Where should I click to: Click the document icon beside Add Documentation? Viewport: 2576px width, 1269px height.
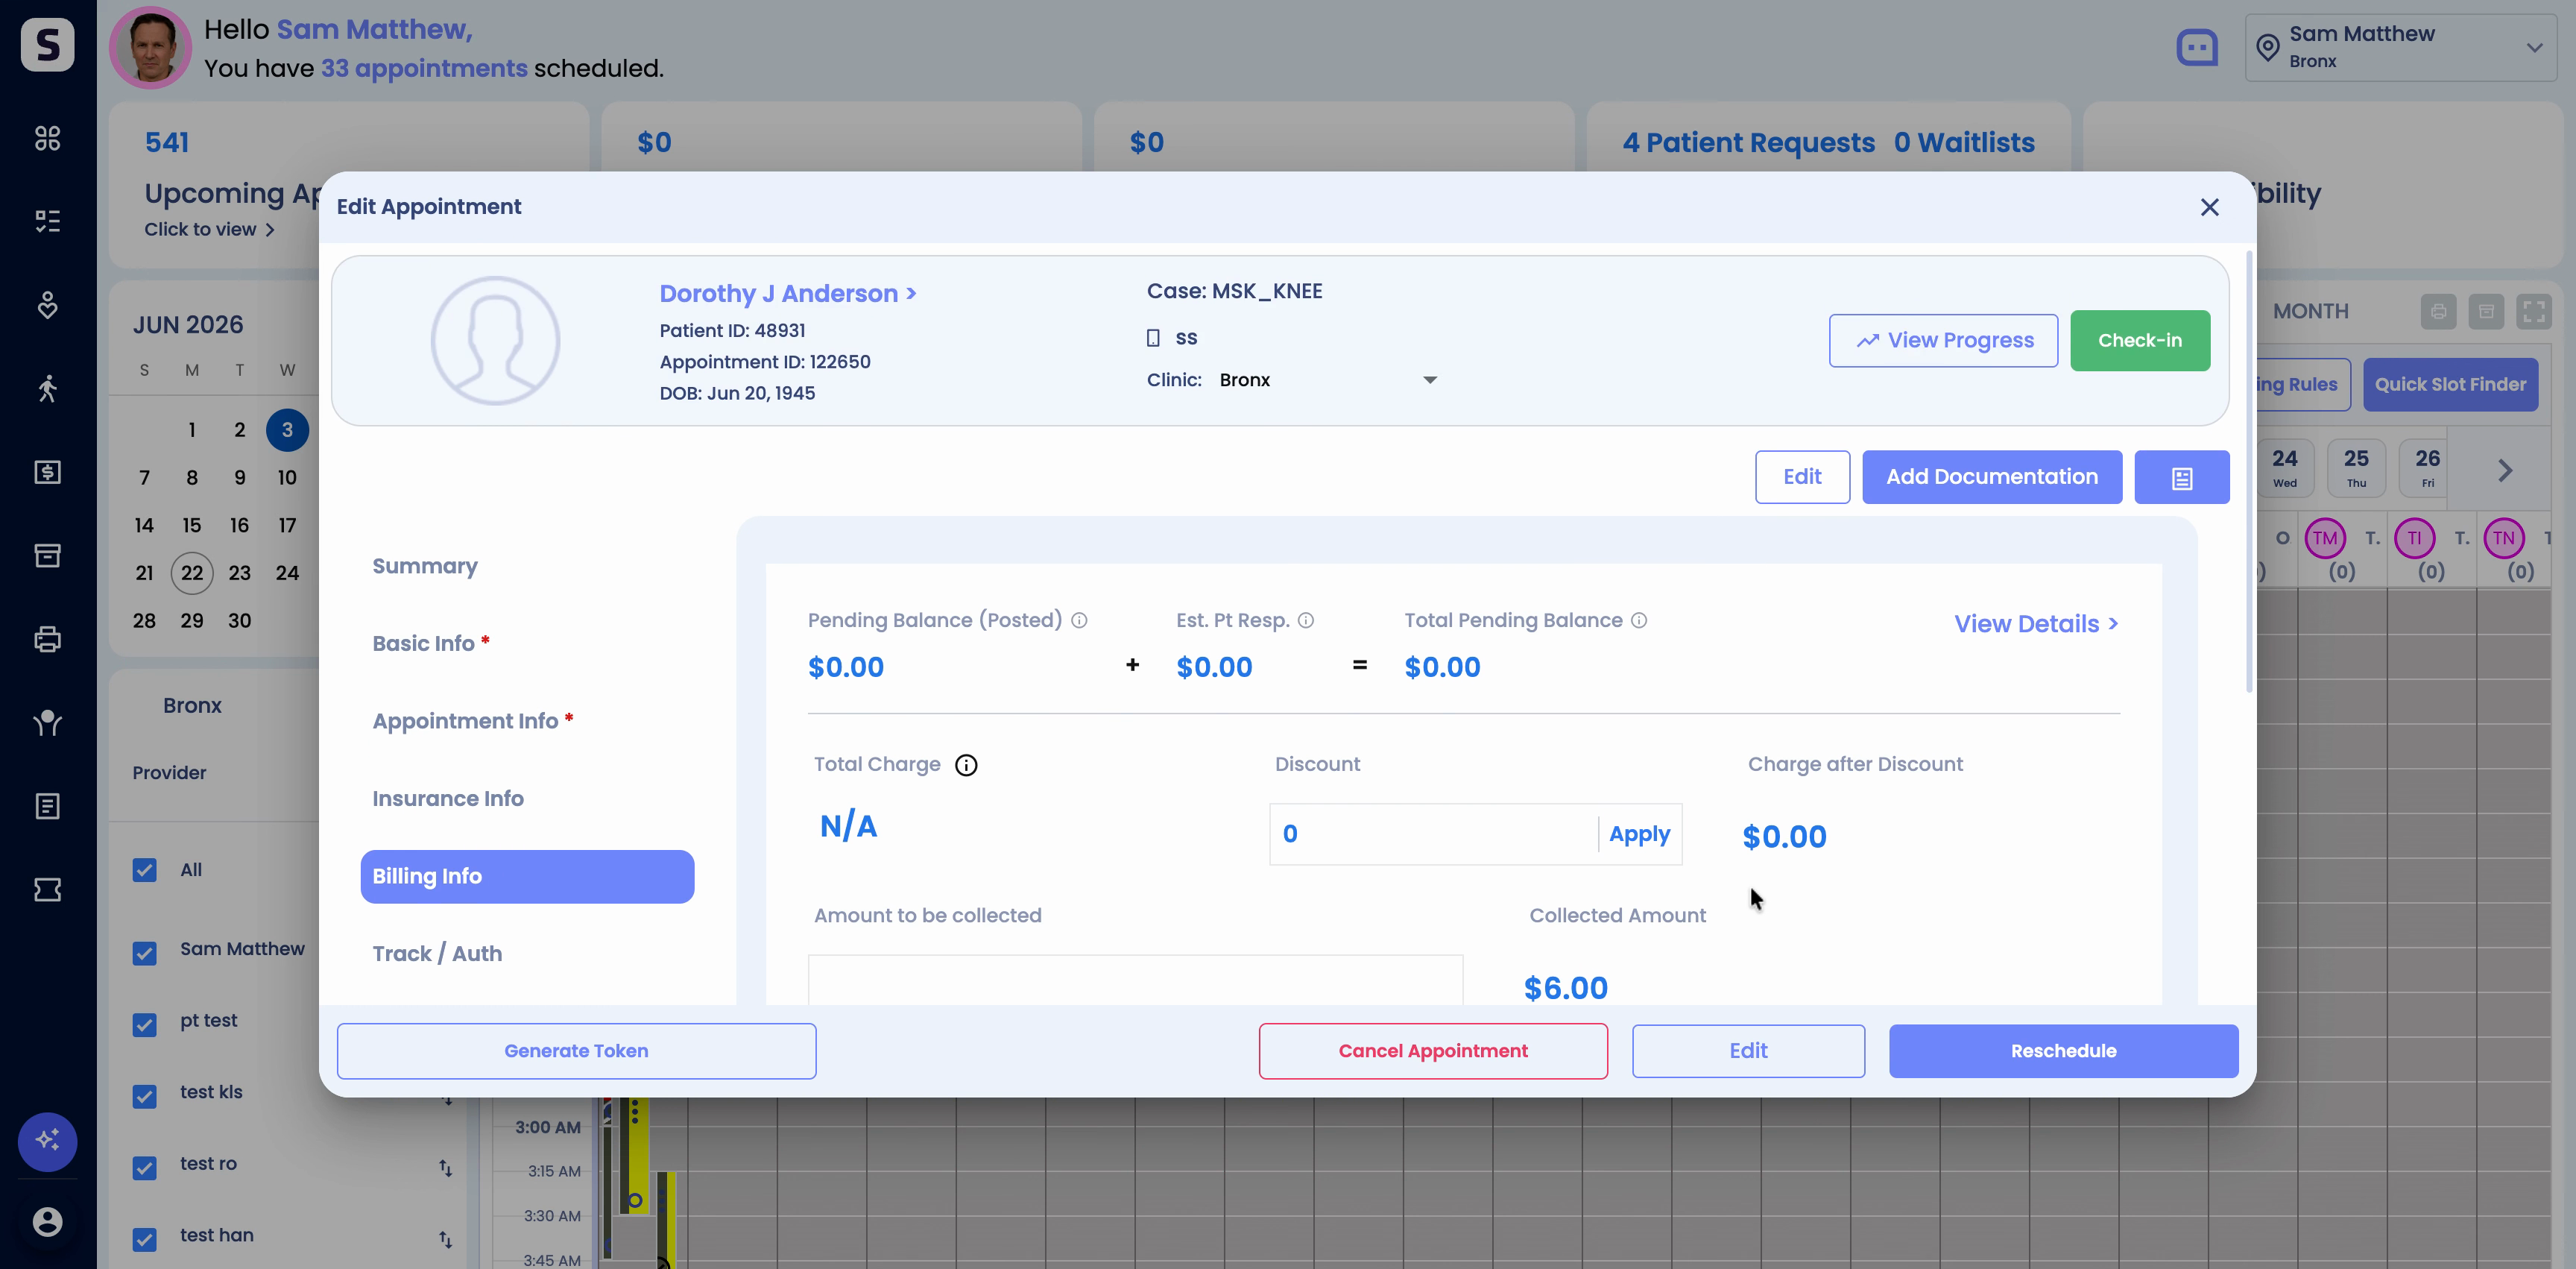(2182, 477)
